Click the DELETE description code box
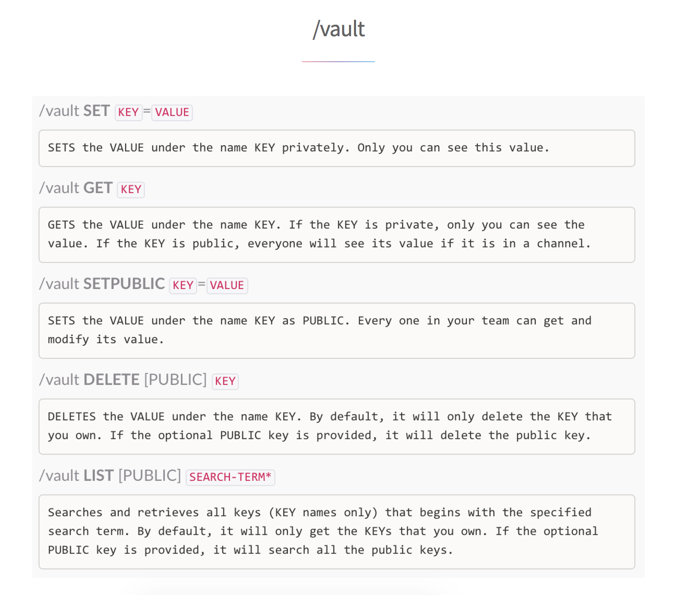The width and height of the screenshot is (681, 595). pos(337,426)
